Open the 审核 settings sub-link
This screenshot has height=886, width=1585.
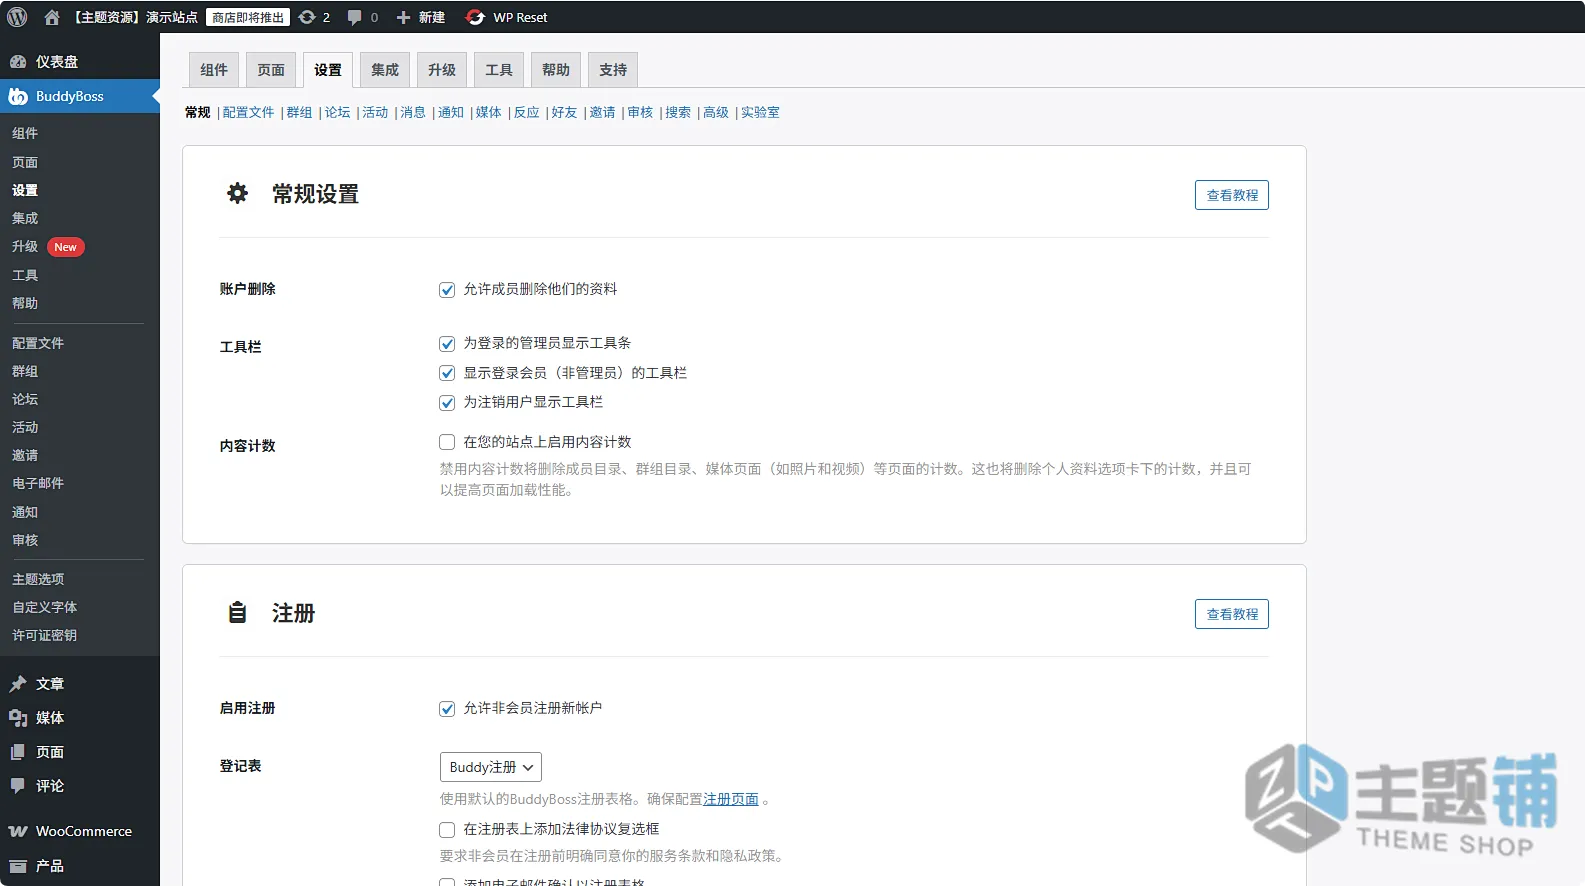[x=640, y=112]
